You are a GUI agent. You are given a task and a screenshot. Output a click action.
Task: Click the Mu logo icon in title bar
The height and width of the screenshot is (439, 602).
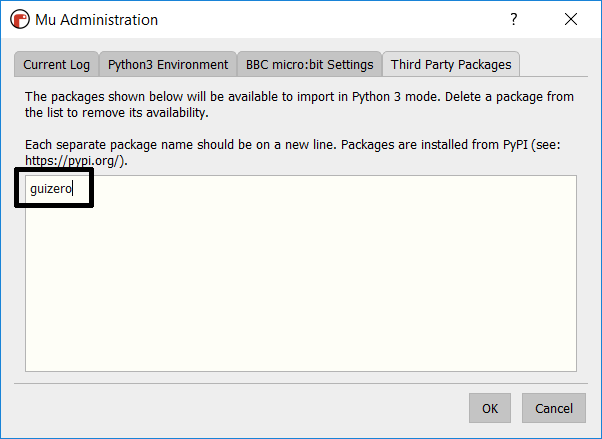click(20, 19)
